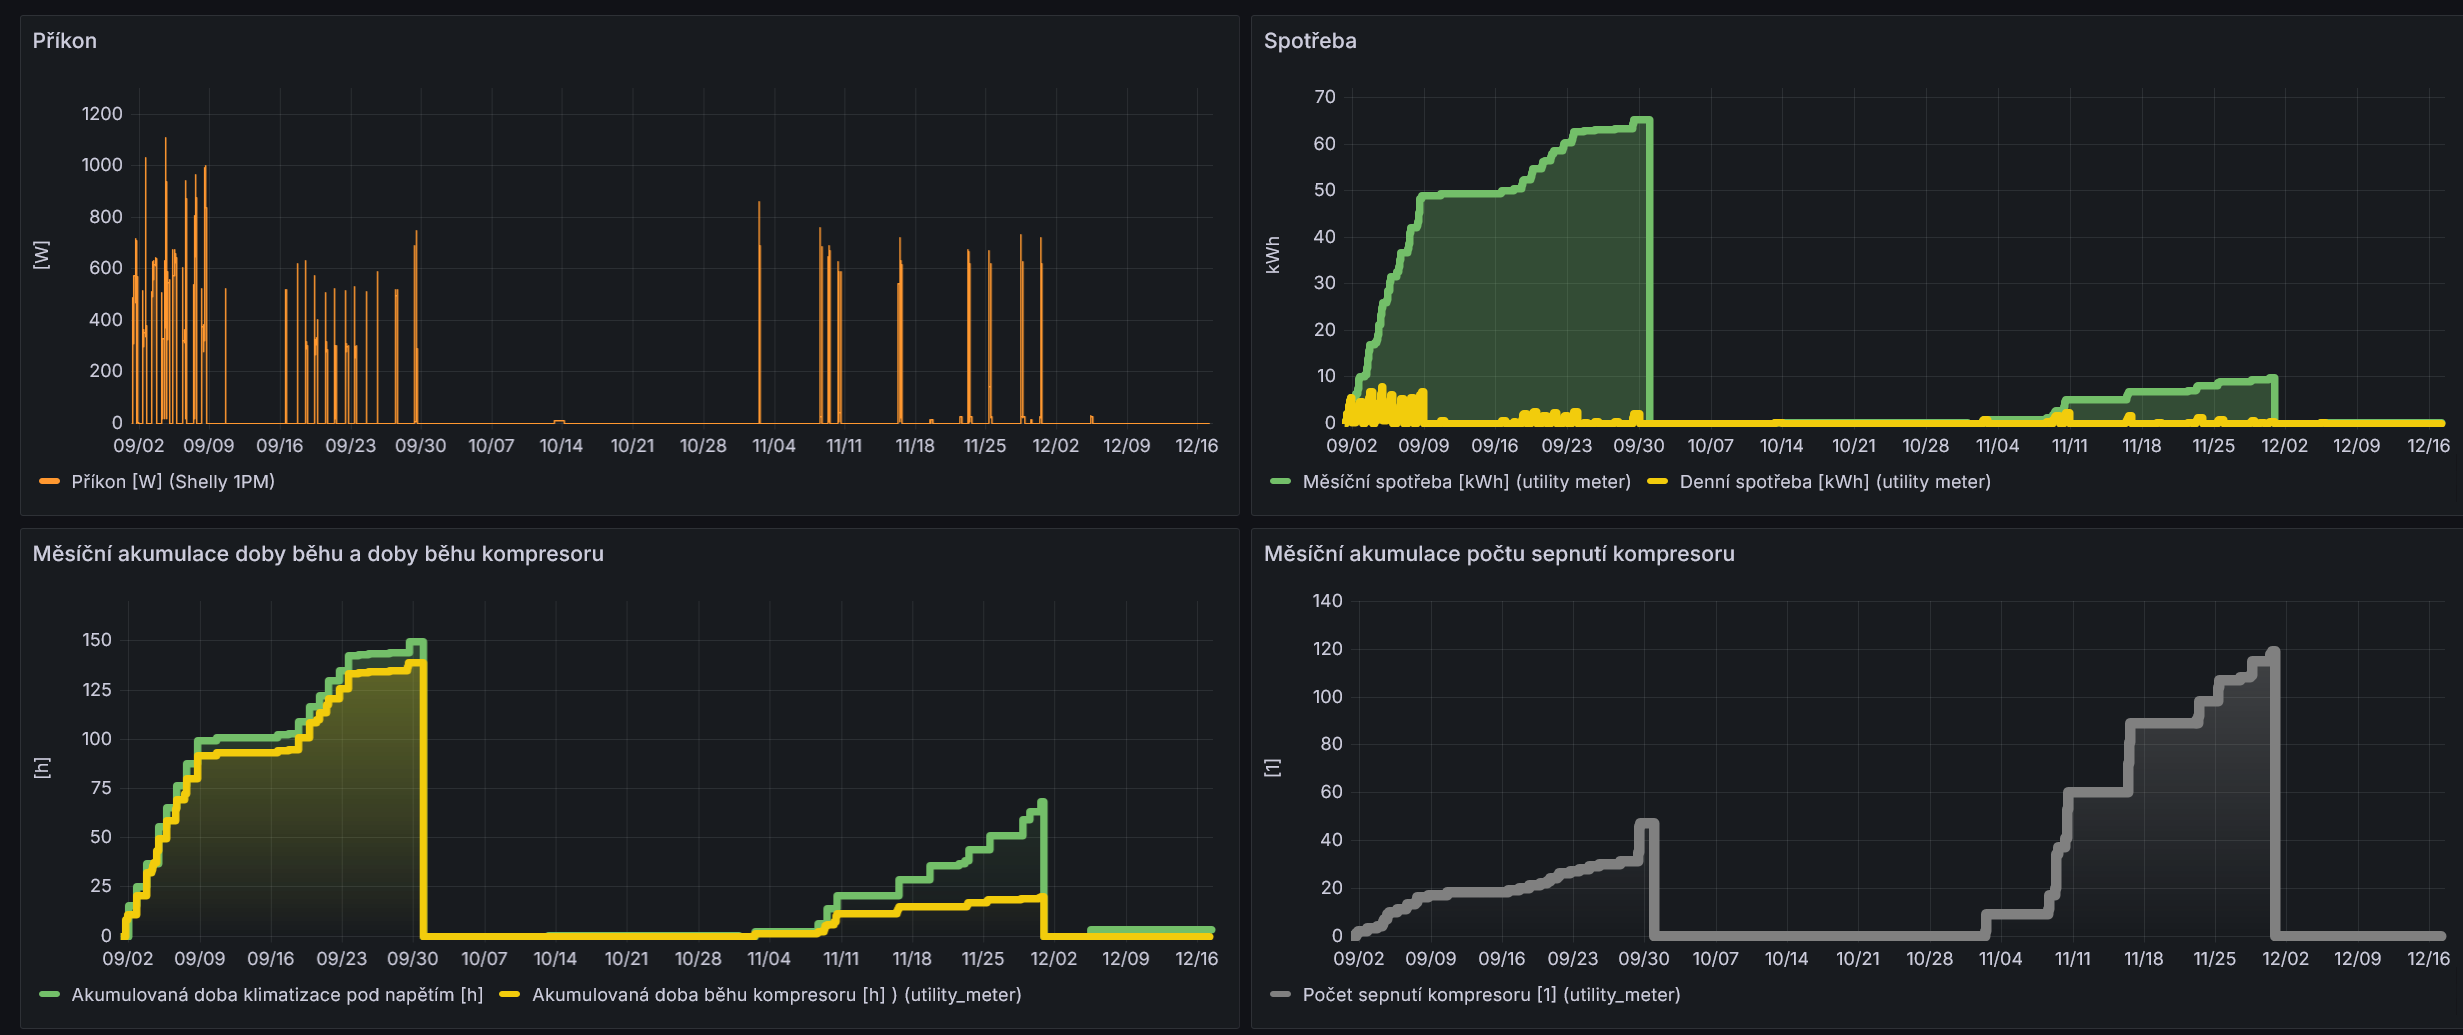
Task: Toggle 'Příkon [W] (Shelly 1PM)' legend series
Action: pos(172,482)
